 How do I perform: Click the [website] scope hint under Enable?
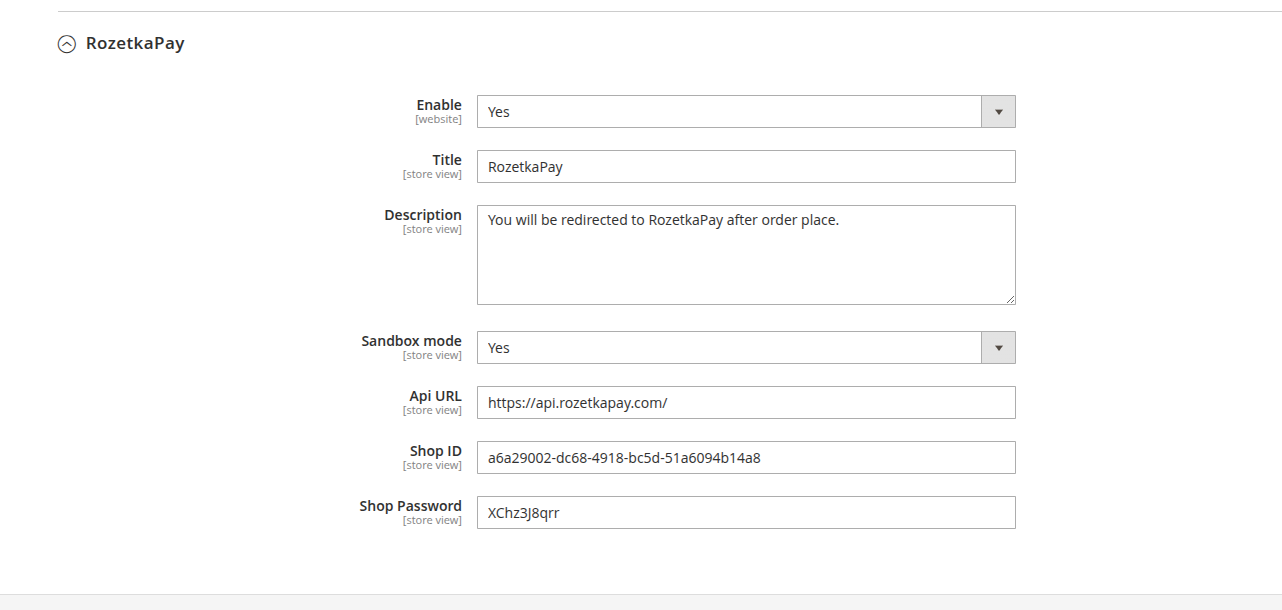coord(438,119)
